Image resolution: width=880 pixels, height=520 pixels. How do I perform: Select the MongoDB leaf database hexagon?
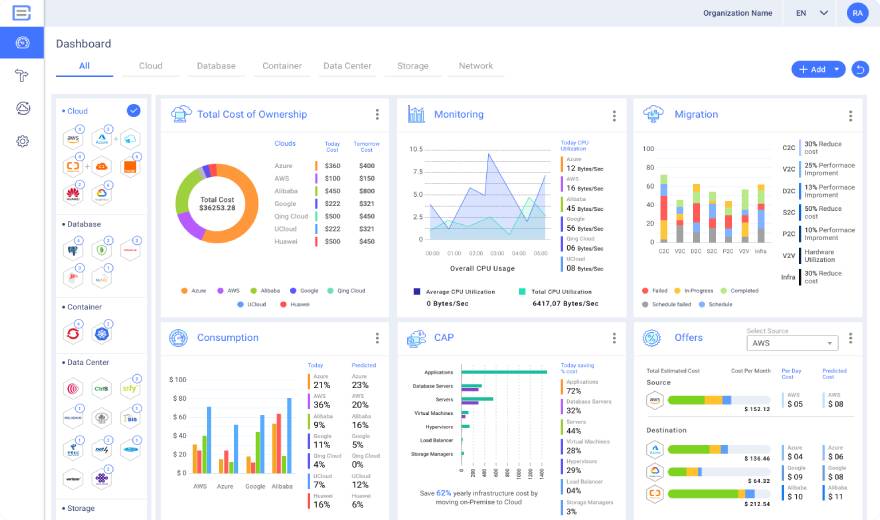[102, 250]
